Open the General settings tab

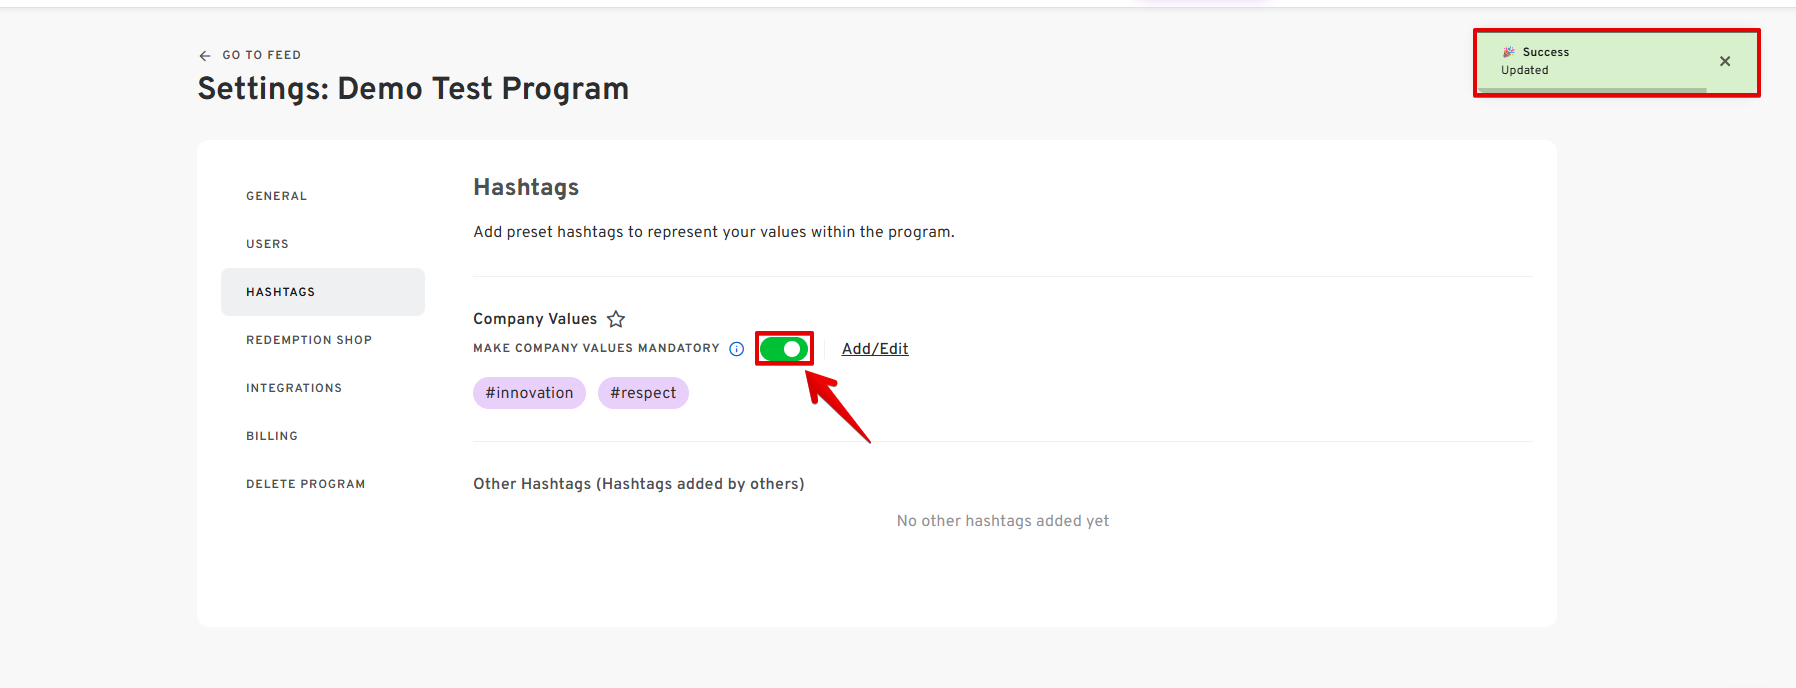click(x=277, y=196)
